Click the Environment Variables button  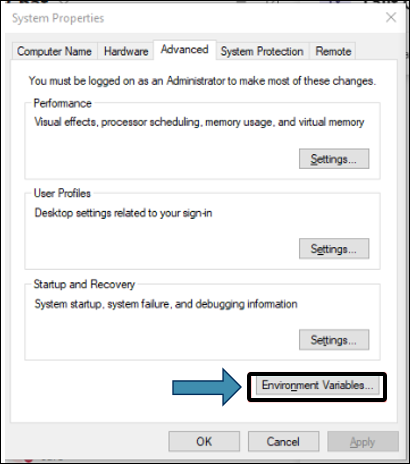tap(317, 386)
